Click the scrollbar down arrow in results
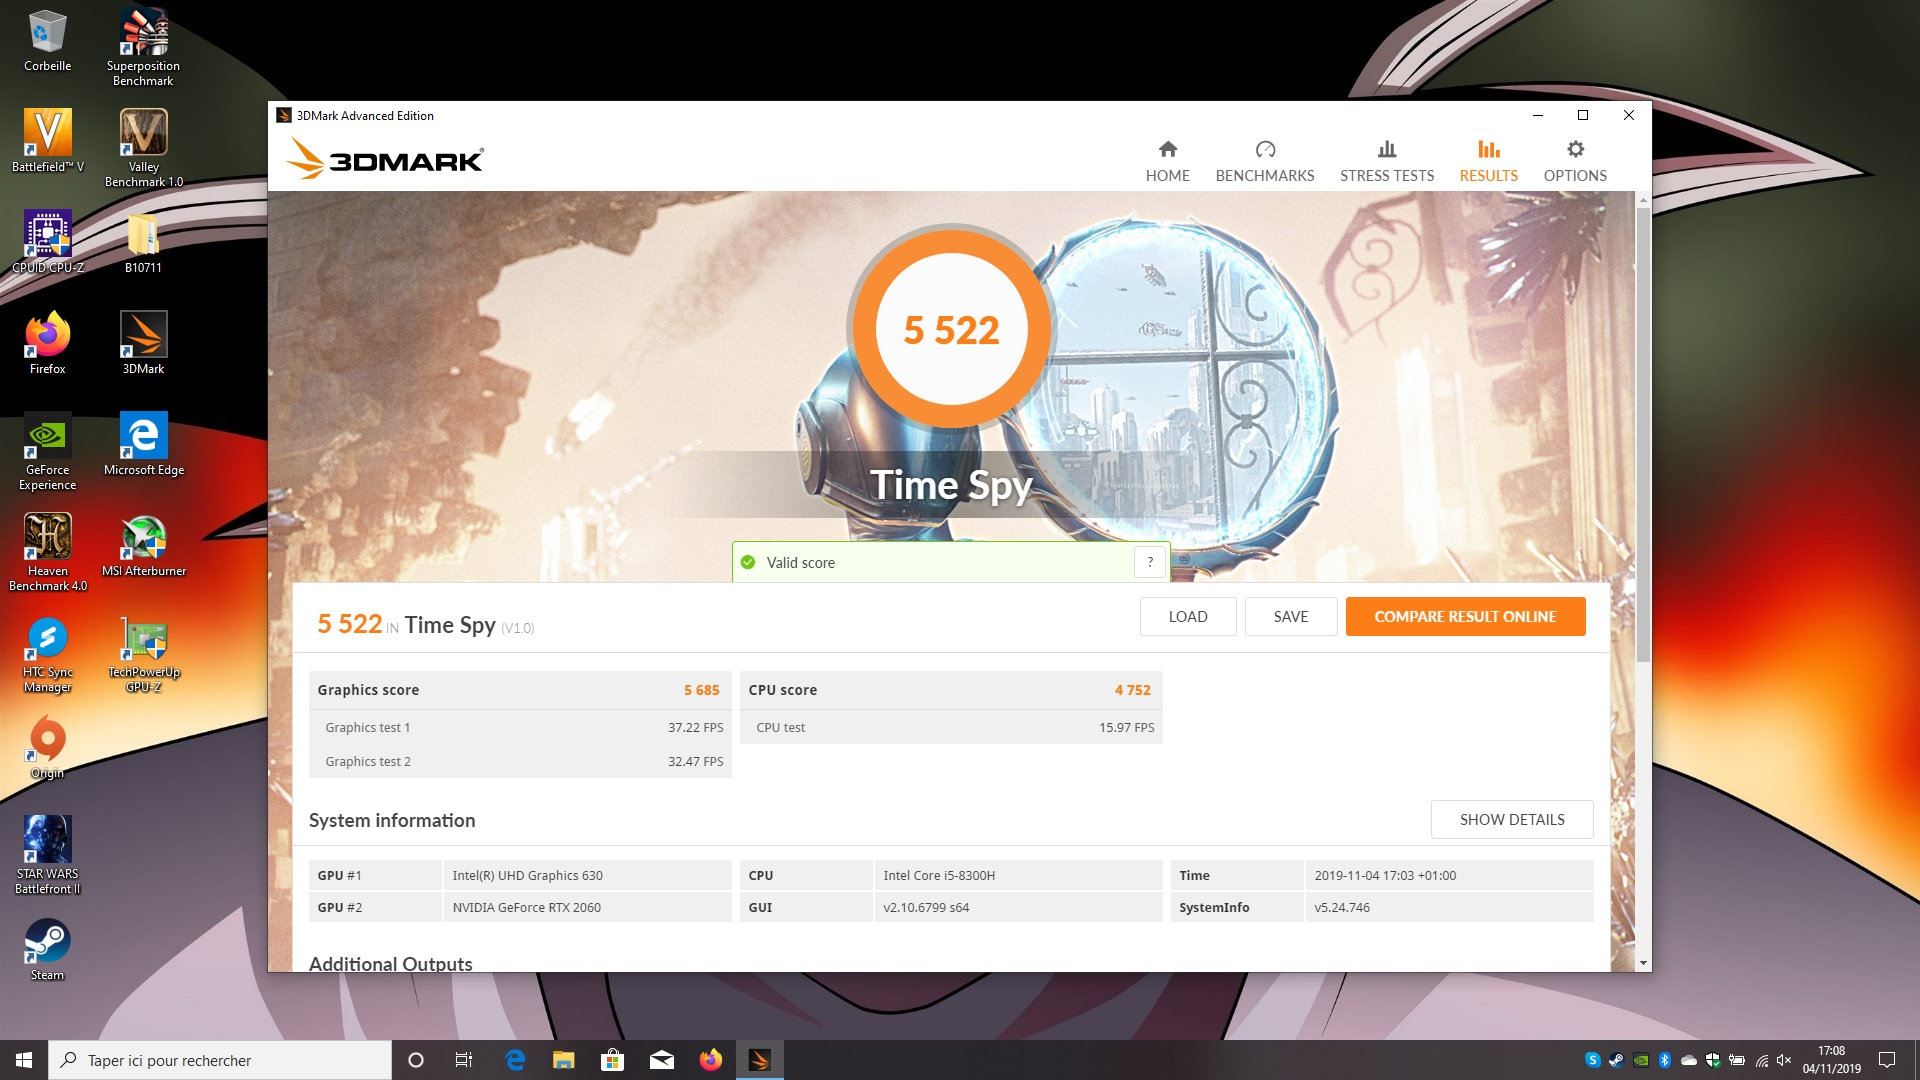This screenshot has width=1920, height=1080. [x=1643, y=963]
